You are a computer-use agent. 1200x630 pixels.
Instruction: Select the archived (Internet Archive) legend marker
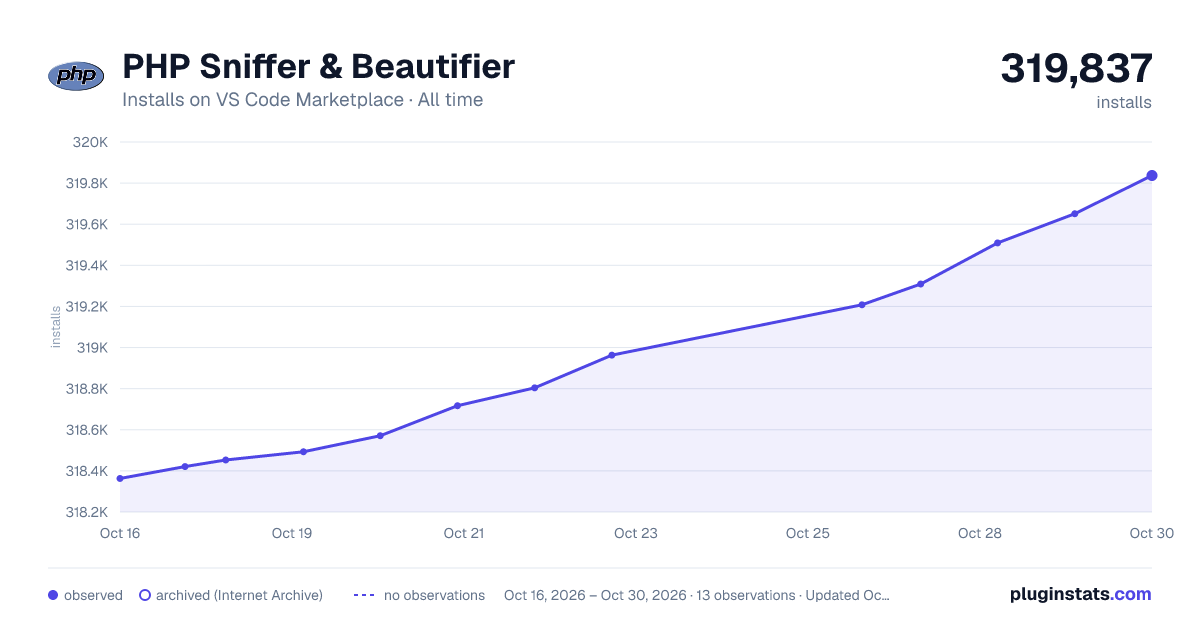coord(145,595)
